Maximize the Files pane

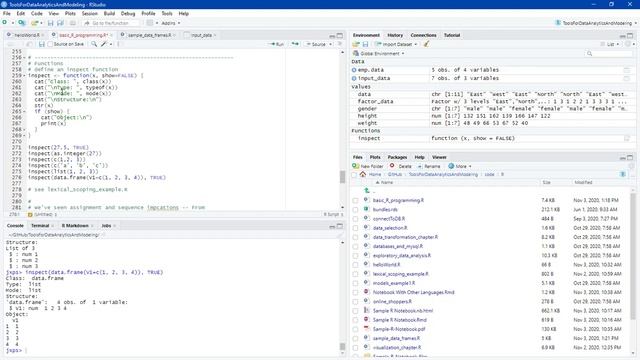pos(630,158)
